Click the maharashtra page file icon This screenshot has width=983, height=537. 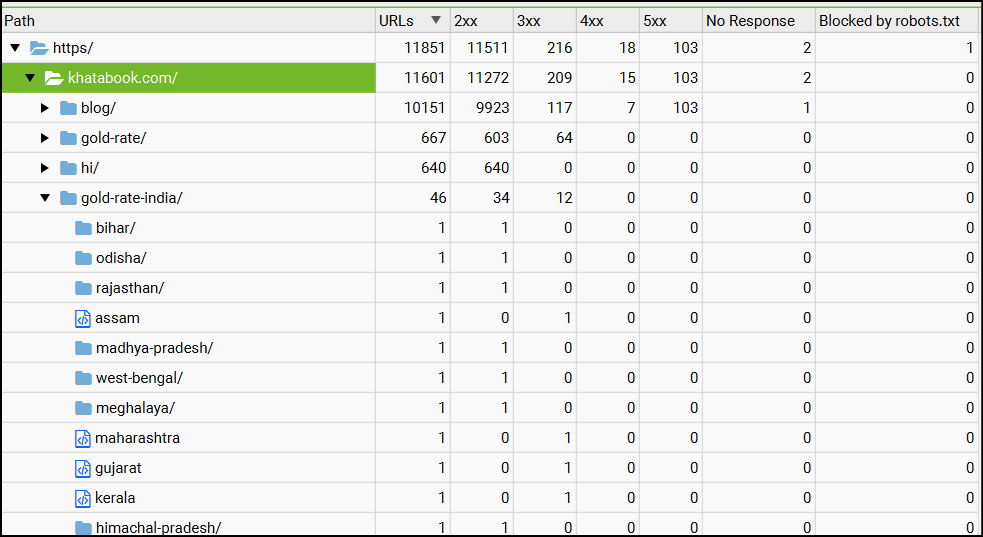tap(83, 438)
